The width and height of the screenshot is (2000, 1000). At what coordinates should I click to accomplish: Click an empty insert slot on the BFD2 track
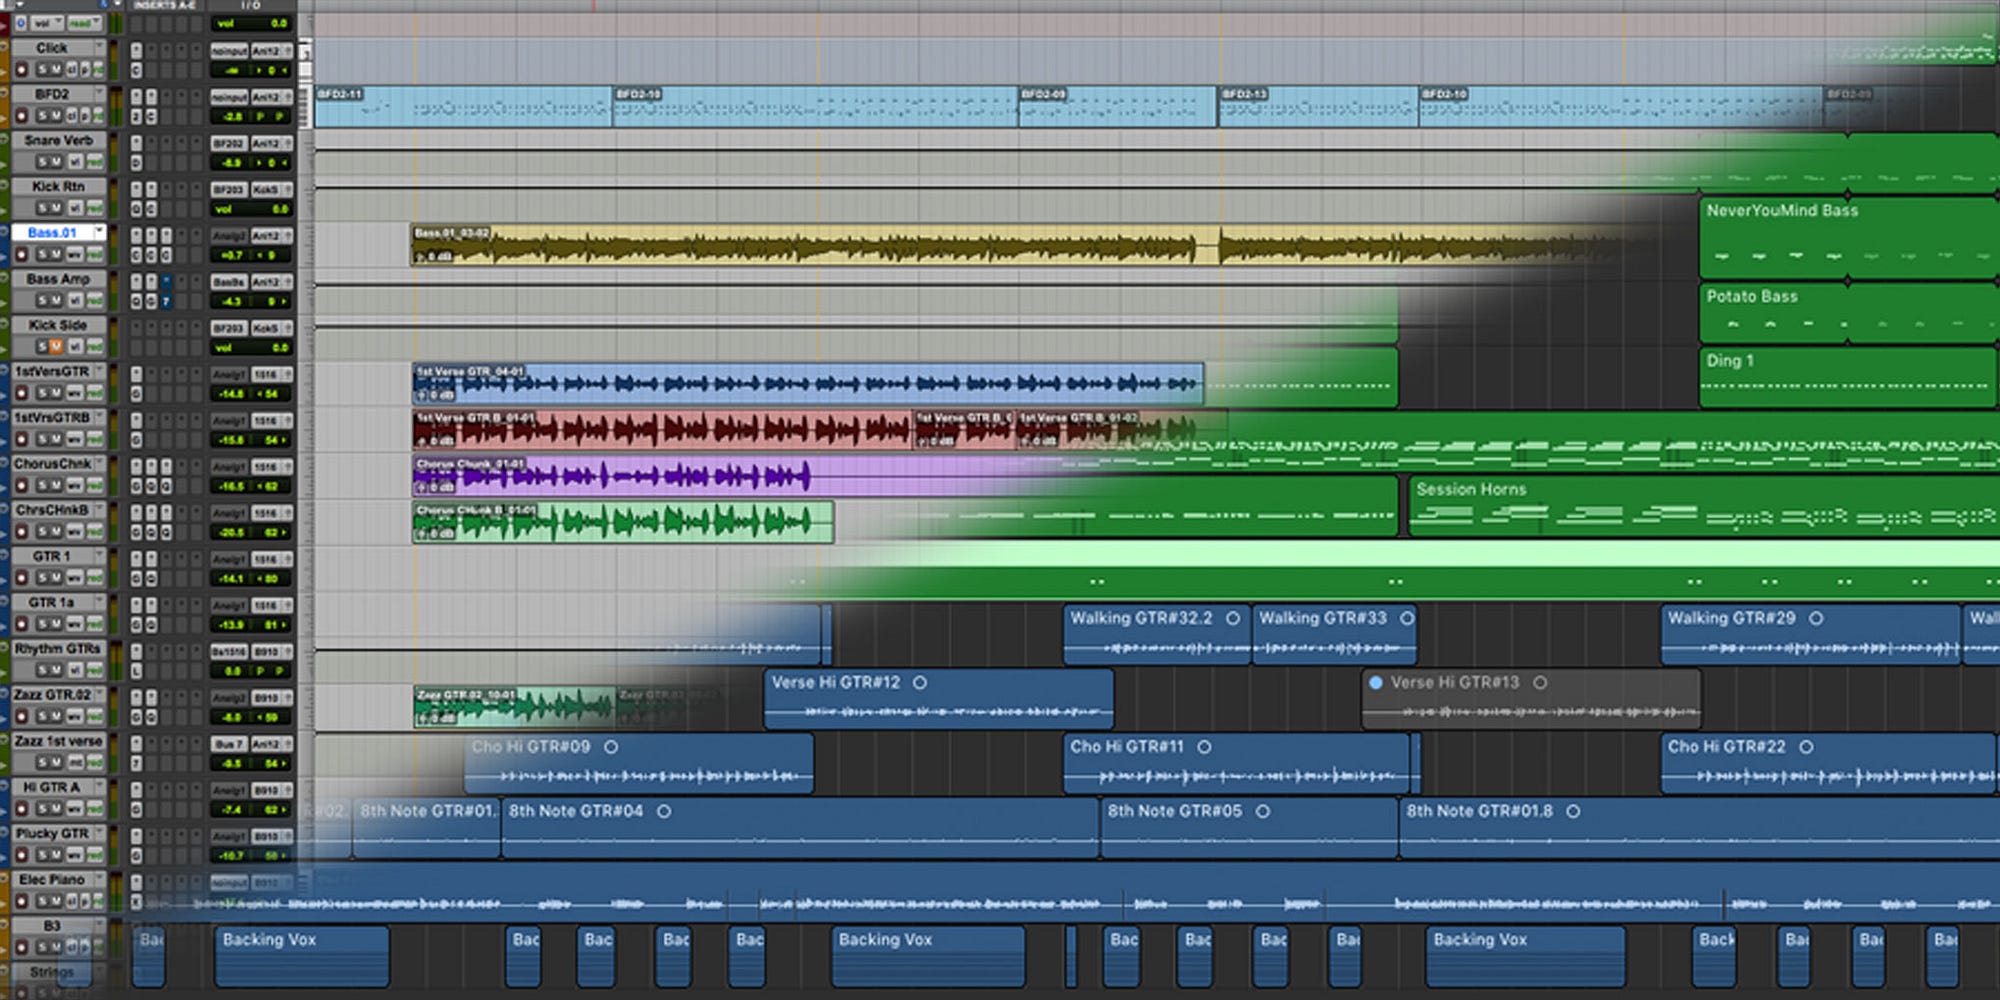tap(164, 96)
